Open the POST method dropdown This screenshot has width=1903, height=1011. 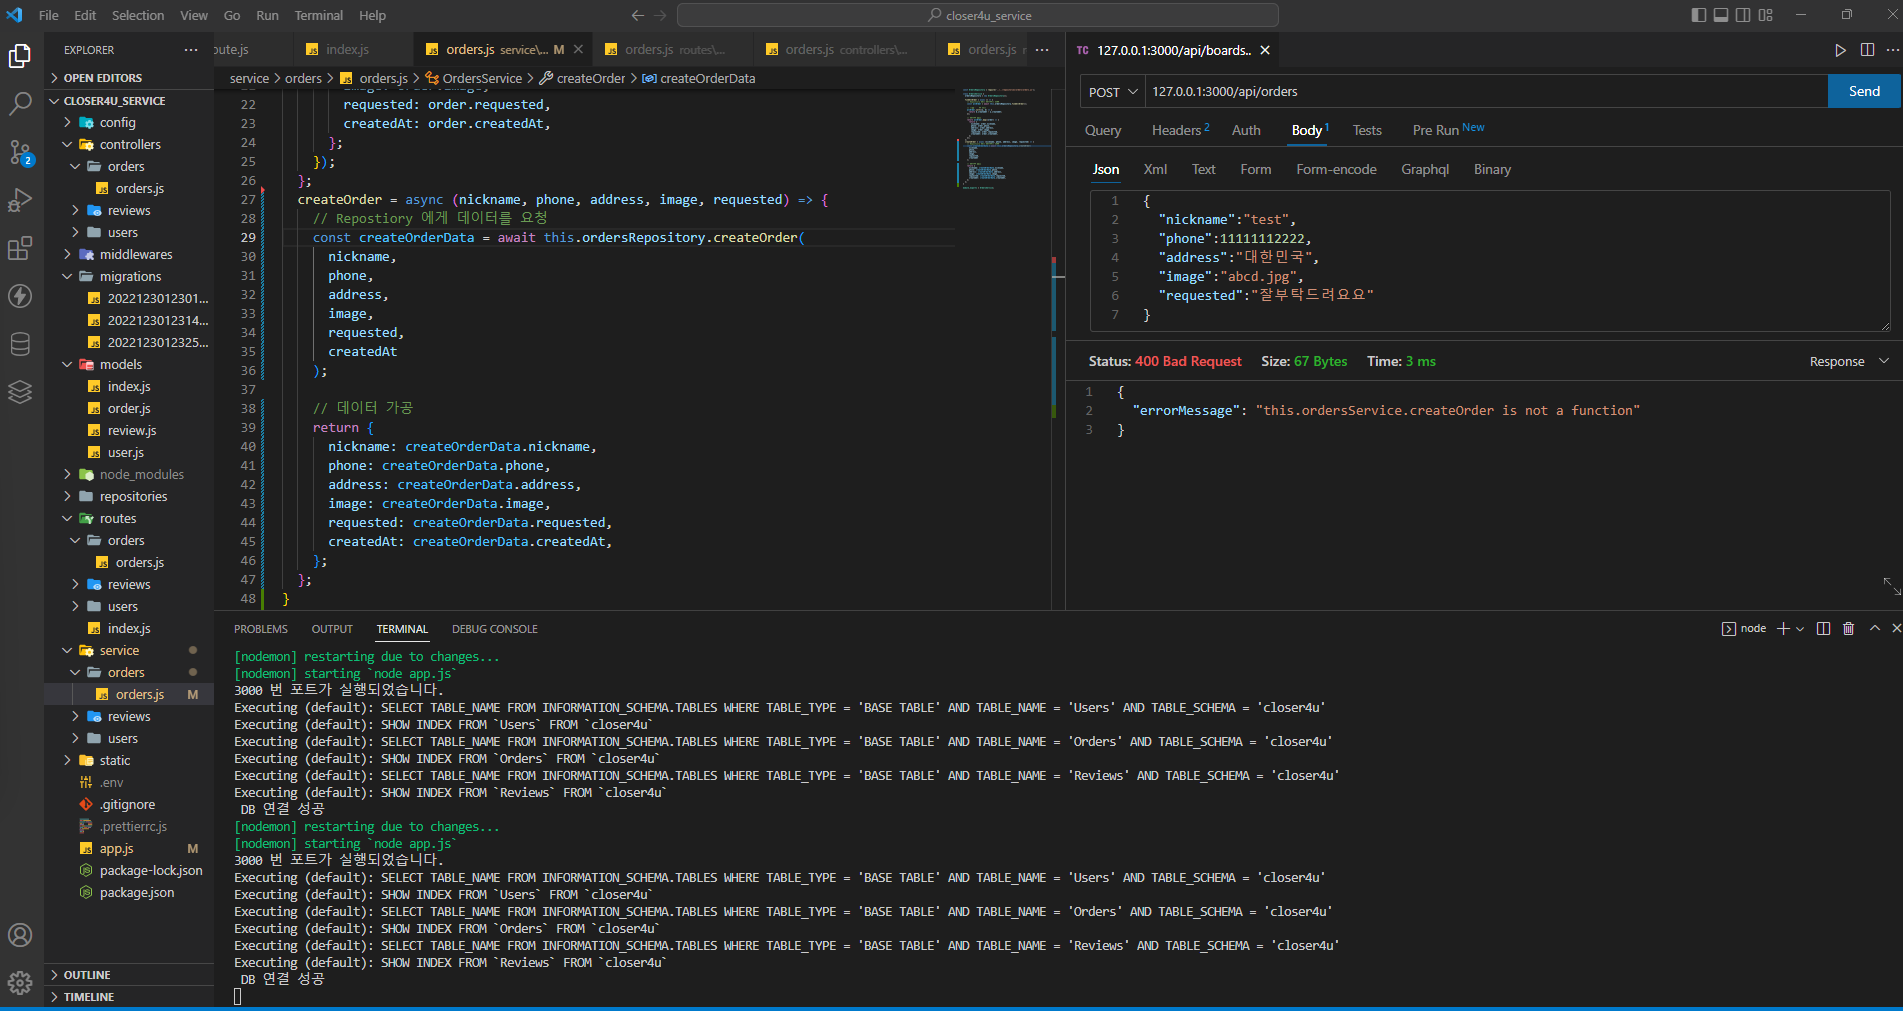1113,92
